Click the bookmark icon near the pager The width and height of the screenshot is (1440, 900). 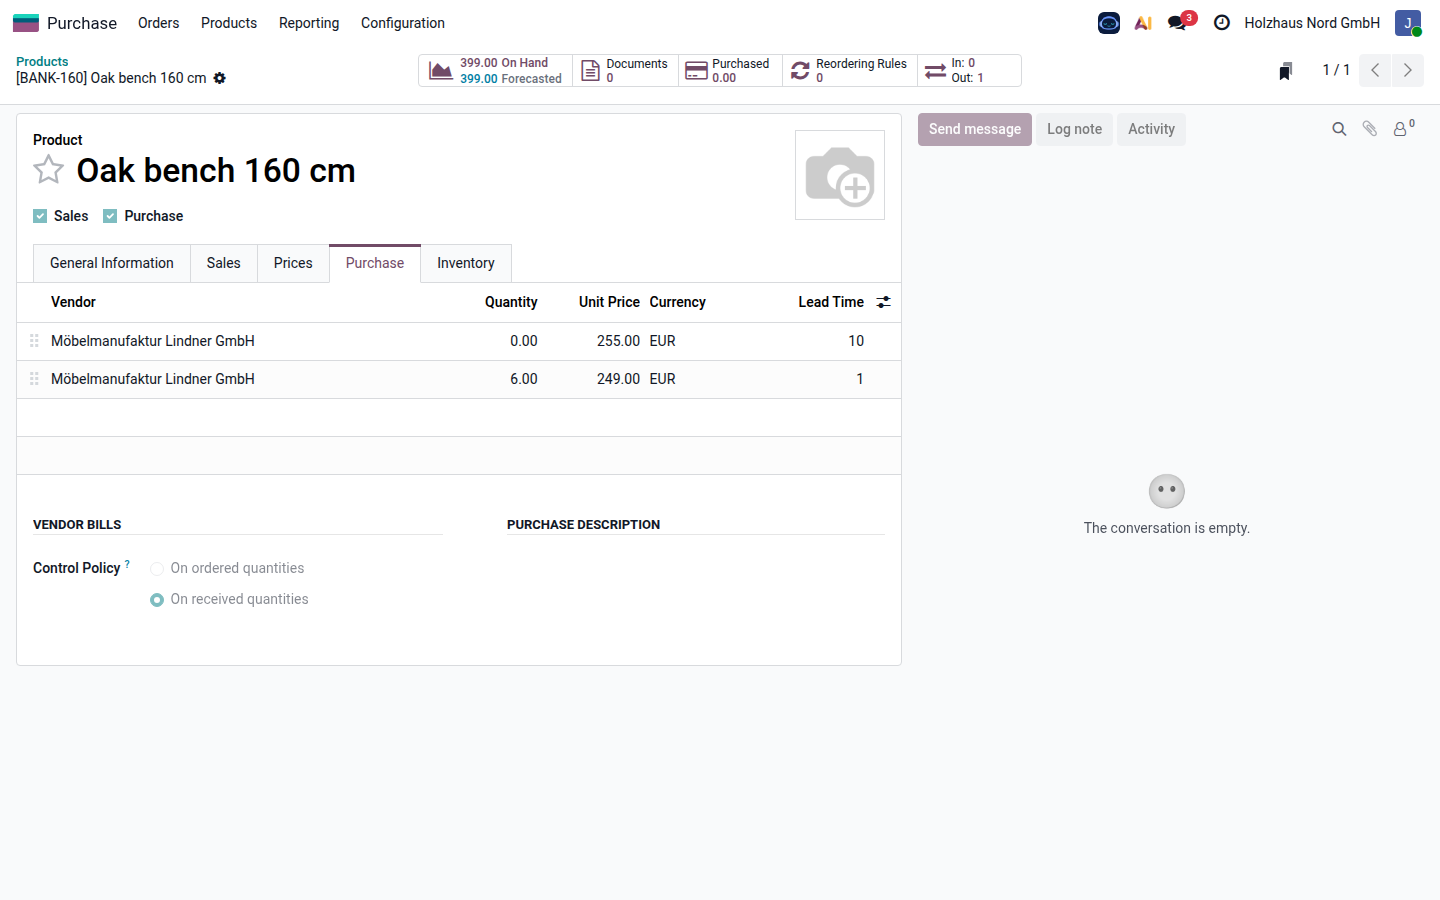pyautogui.click(x=1286, y=70)
